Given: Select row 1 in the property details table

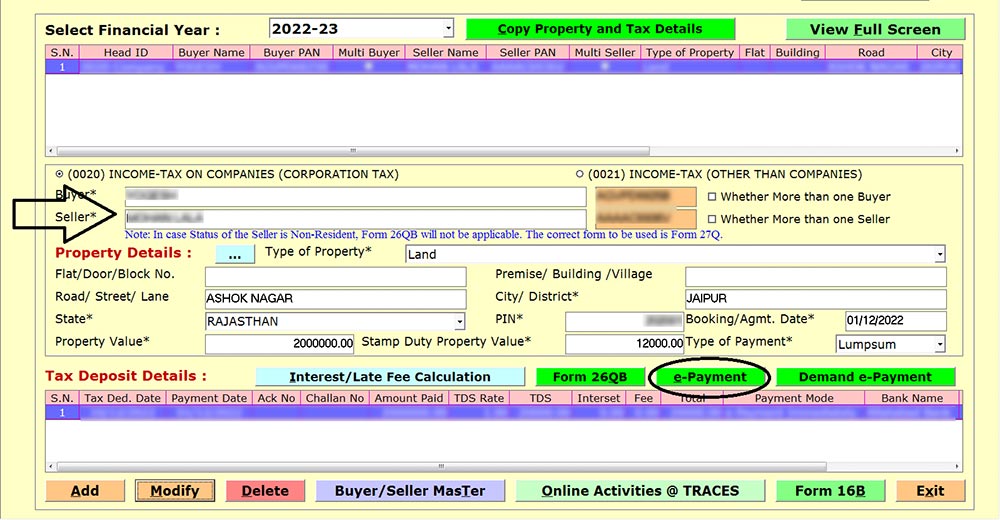Looking at the screenshot, I should click(504, 66).
